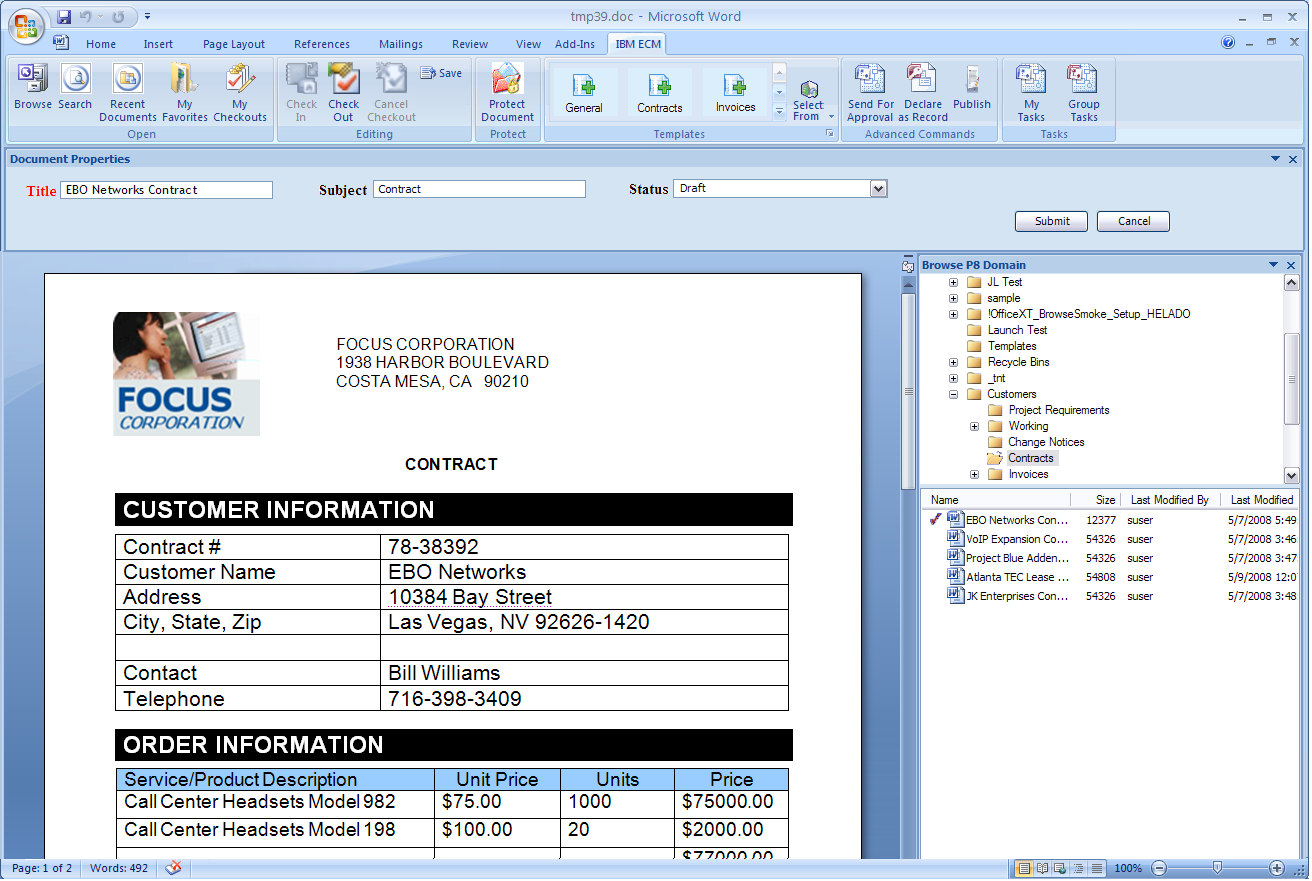The height and width of the screenshot is (881, 1312).
Task: Click the Publish icon
Action: pyautogui.click(x=972, y=87)
